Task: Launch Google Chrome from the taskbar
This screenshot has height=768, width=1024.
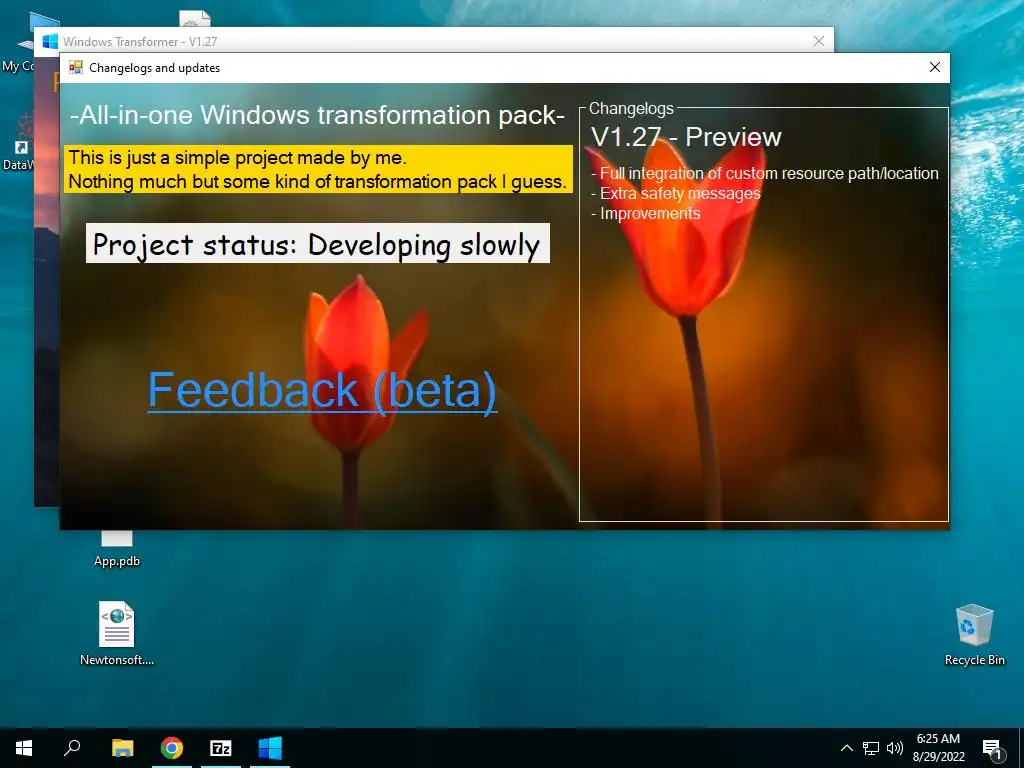Action: [172, 748]
